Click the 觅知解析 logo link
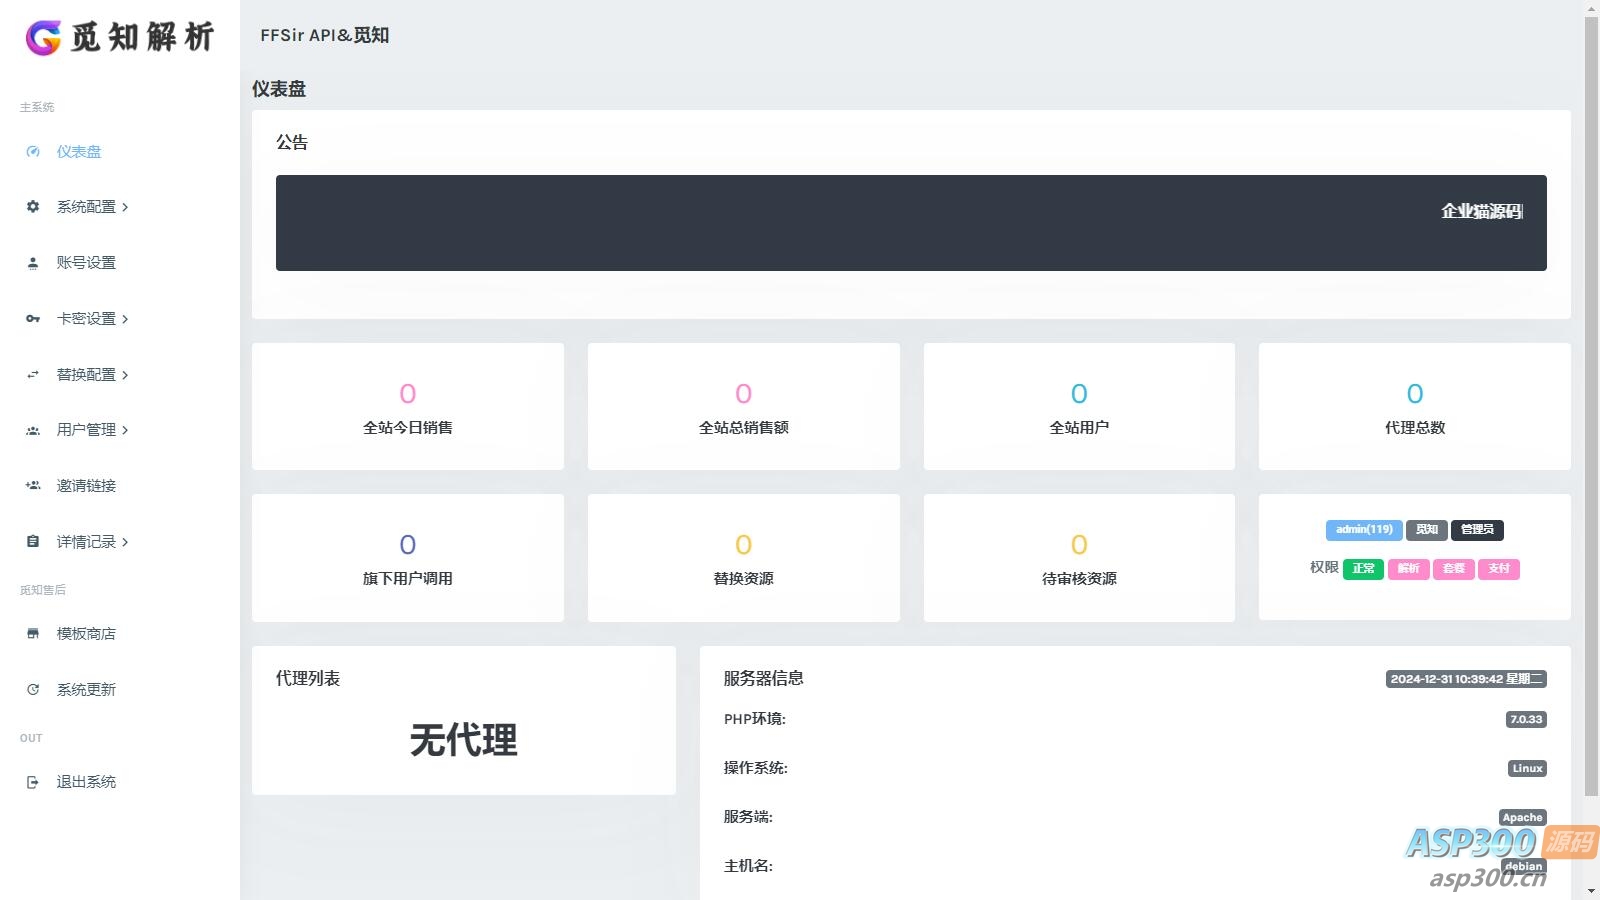 click(x=120, y=37)
